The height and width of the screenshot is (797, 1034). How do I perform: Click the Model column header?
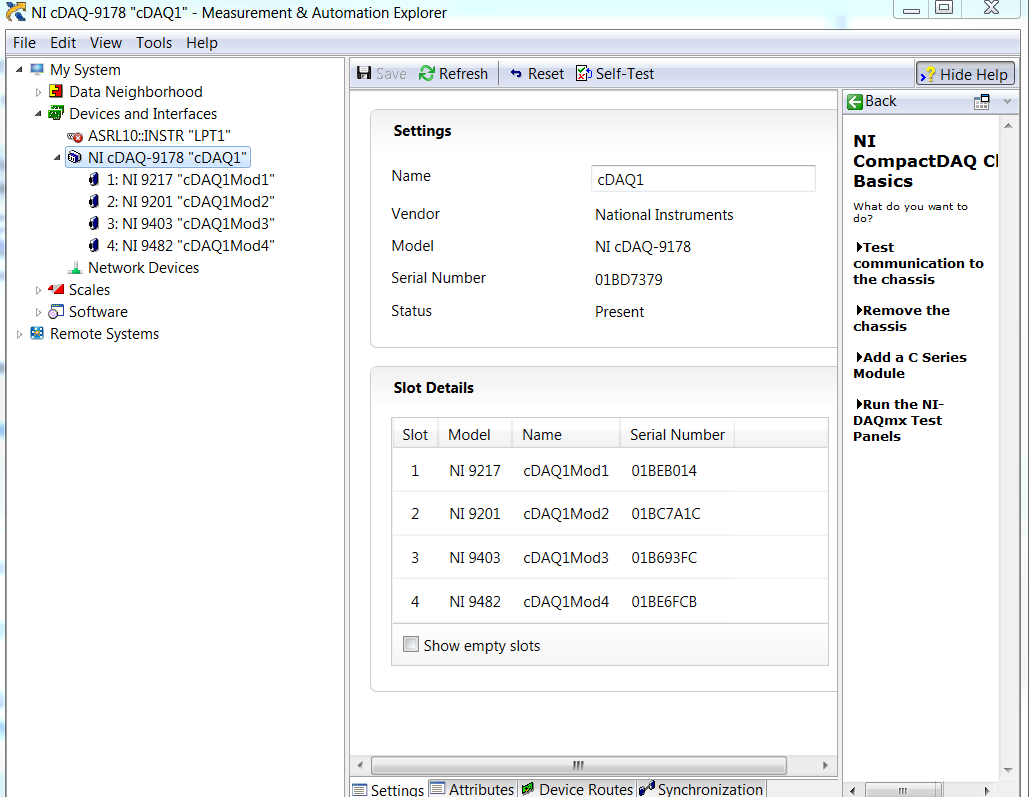[475, 434]
